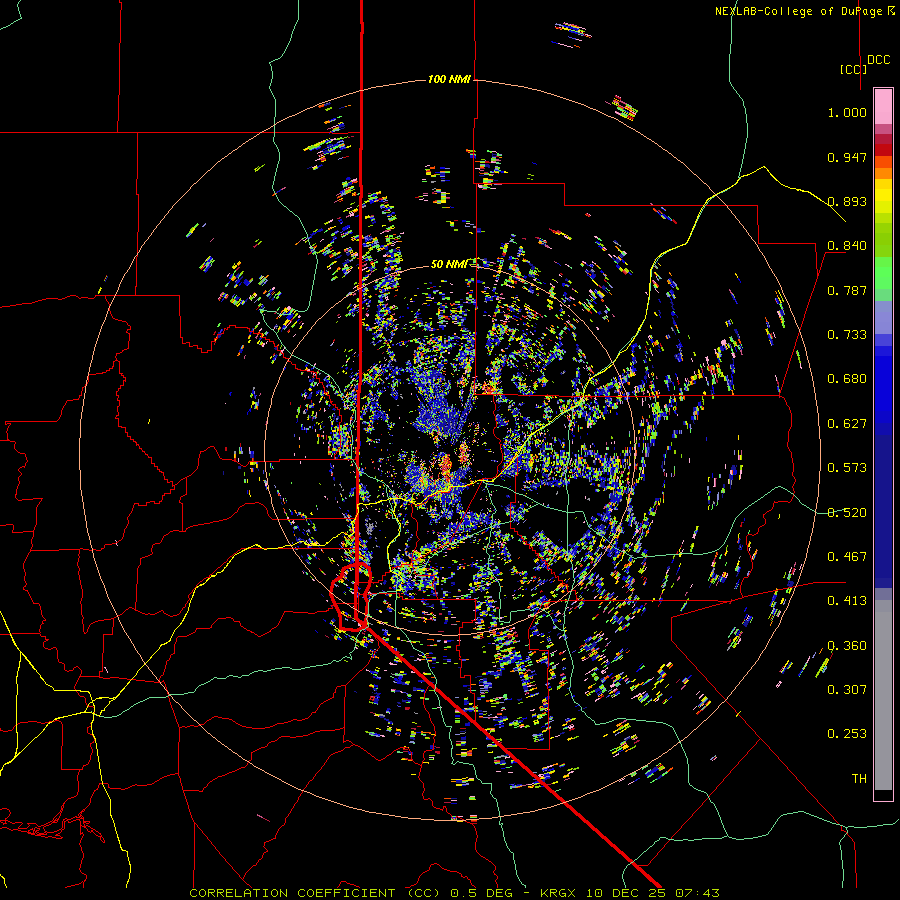Click the 0.680 legend value
900x900 pixels.
click(x=847, y=379)
